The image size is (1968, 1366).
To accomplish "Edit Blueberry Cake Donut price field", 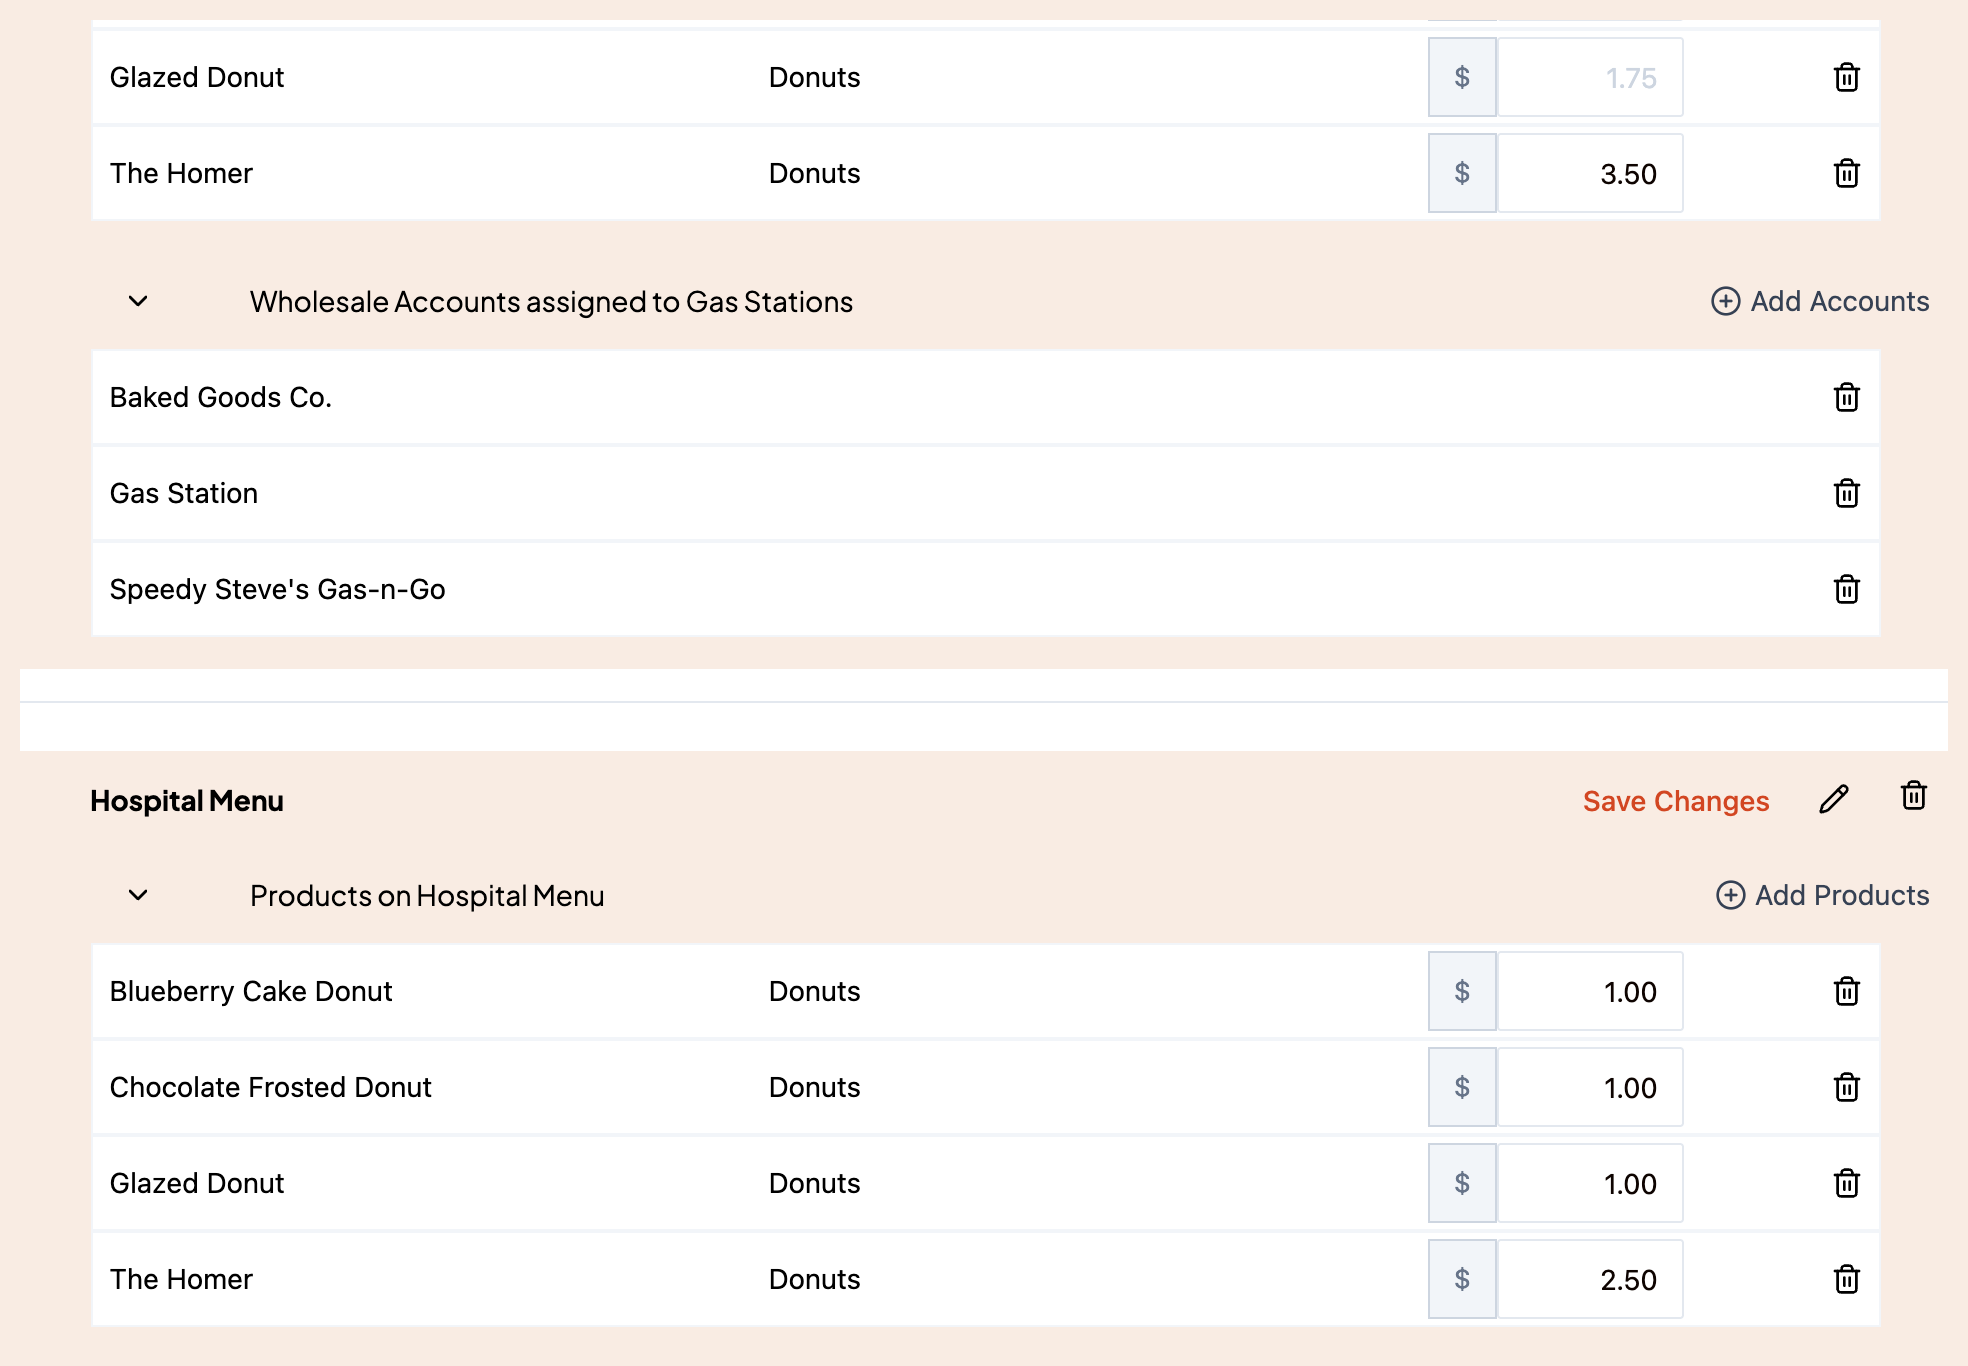I will click(x=1590, y=991).
